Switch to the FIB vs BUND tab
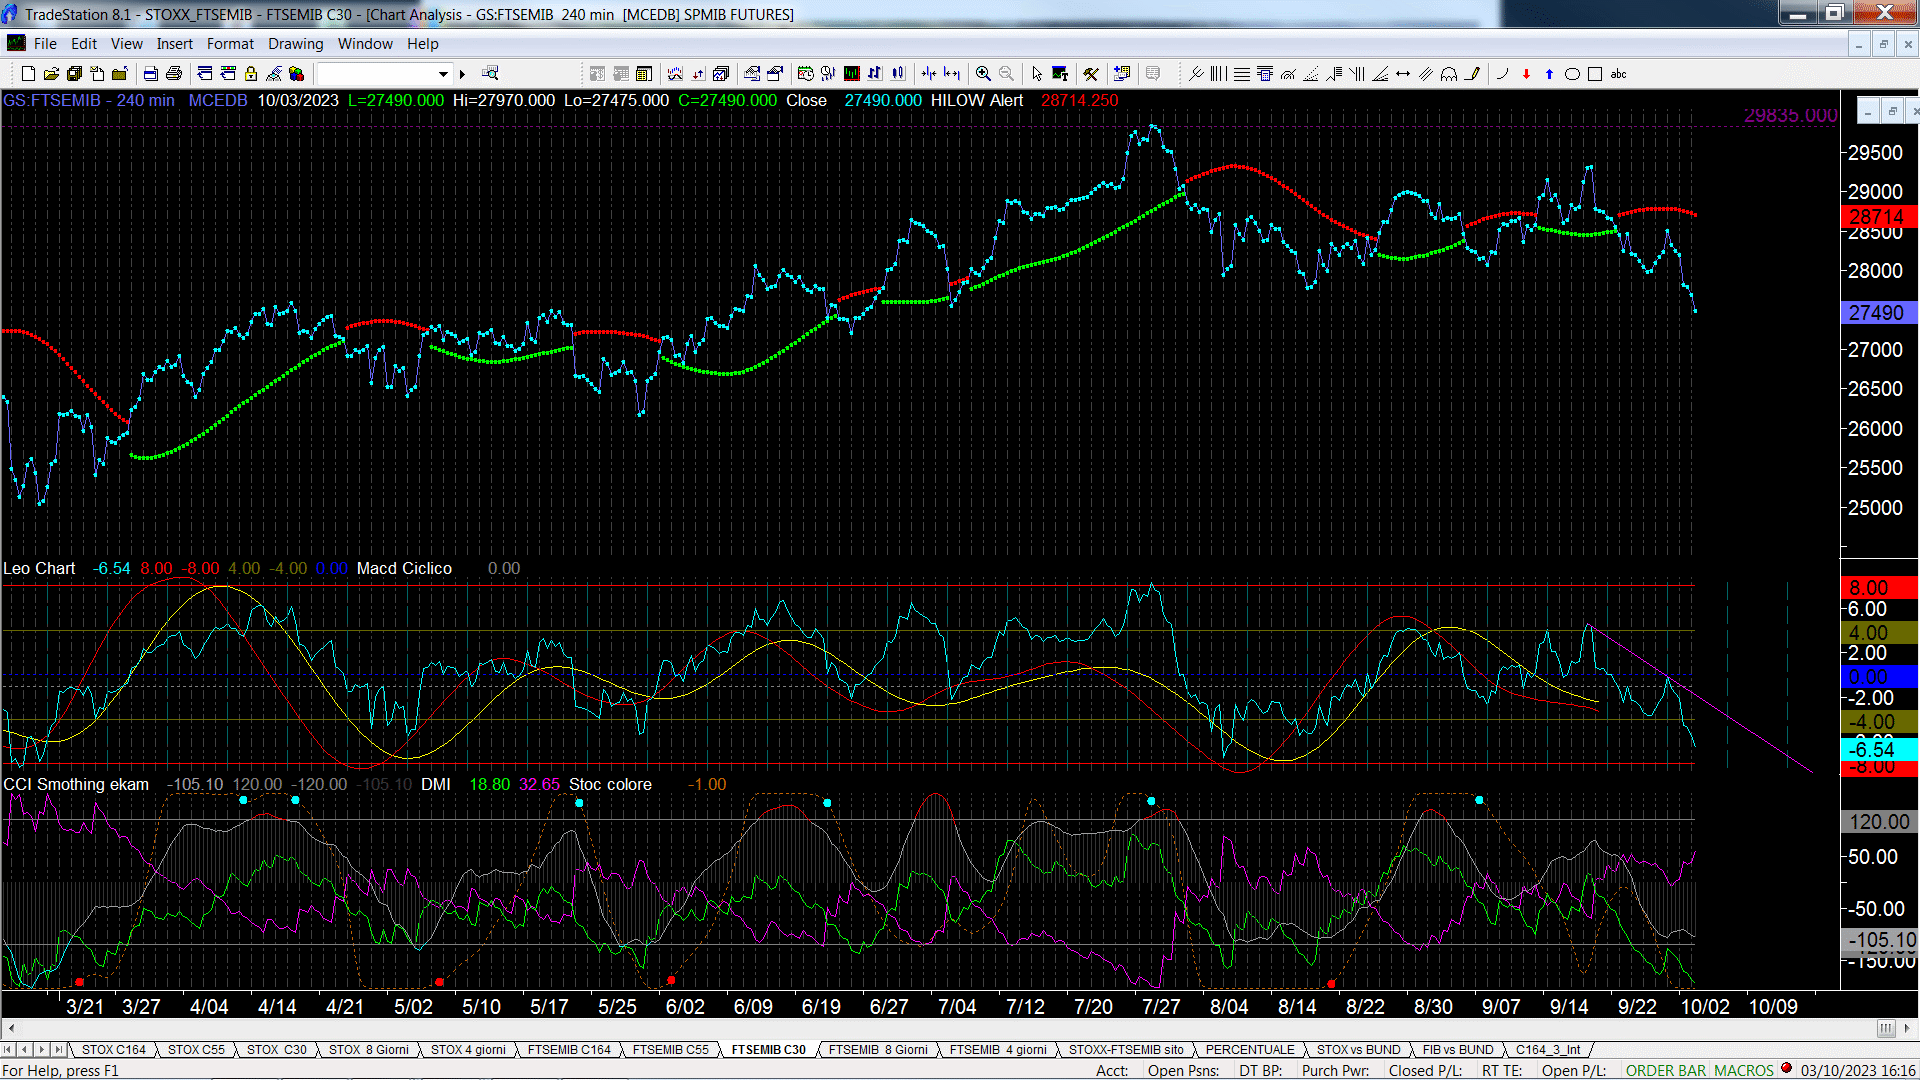1920x1080 pixels. tap(1458, 1050)
